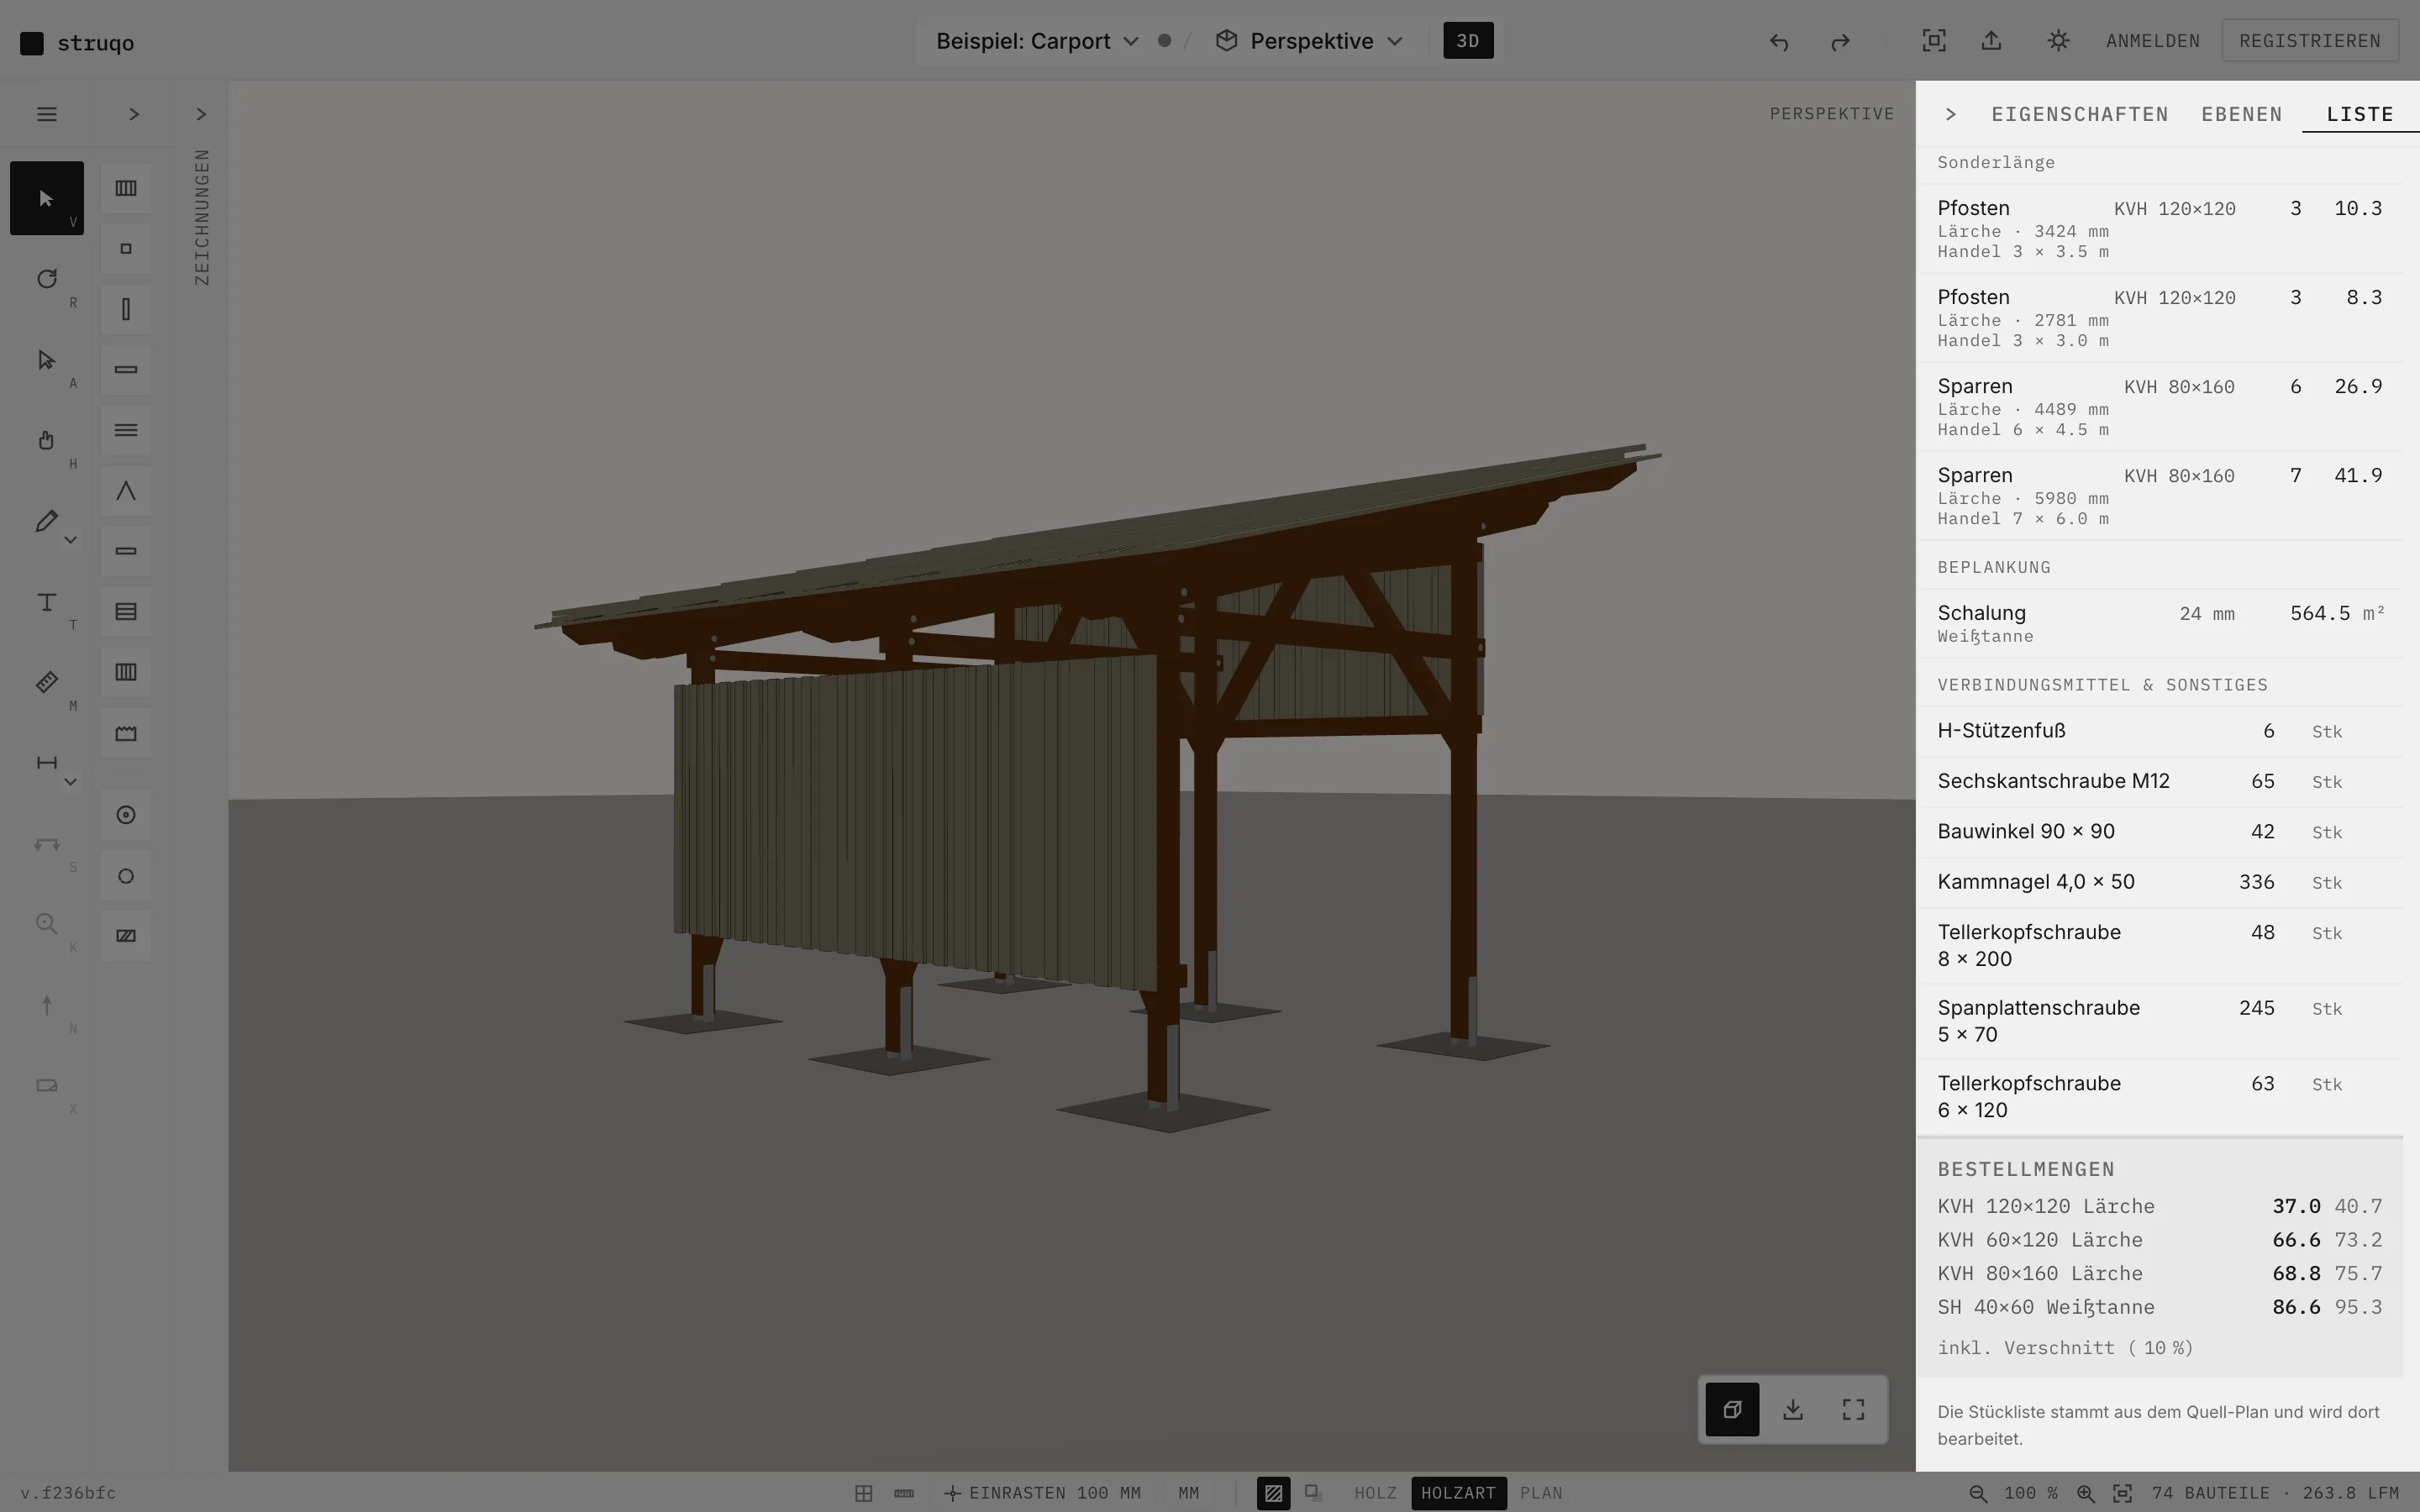Expand the dimension tool options chevron
Screen dimensions: 2420x1512
pyautogui.click(x=70, y=782)
